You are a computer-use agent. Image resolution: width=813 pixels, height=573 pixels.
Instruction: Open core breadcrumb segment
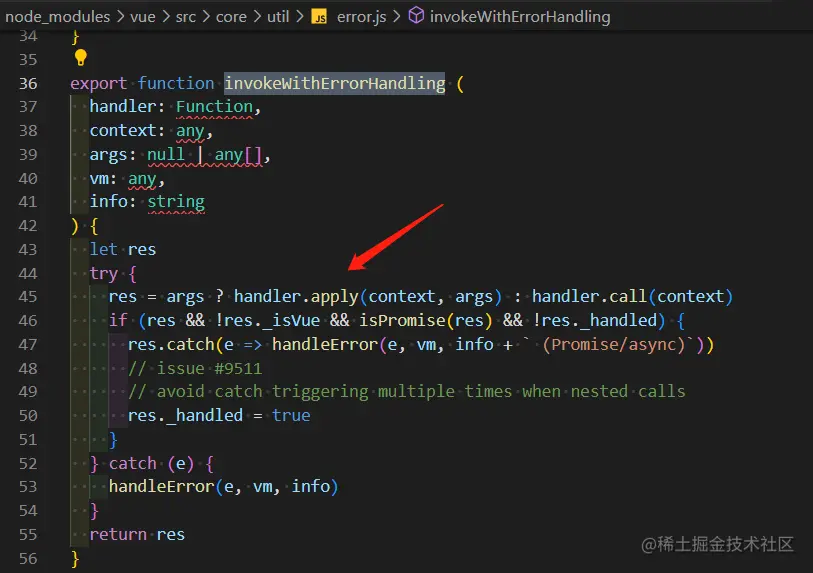(x=231, y=17)
